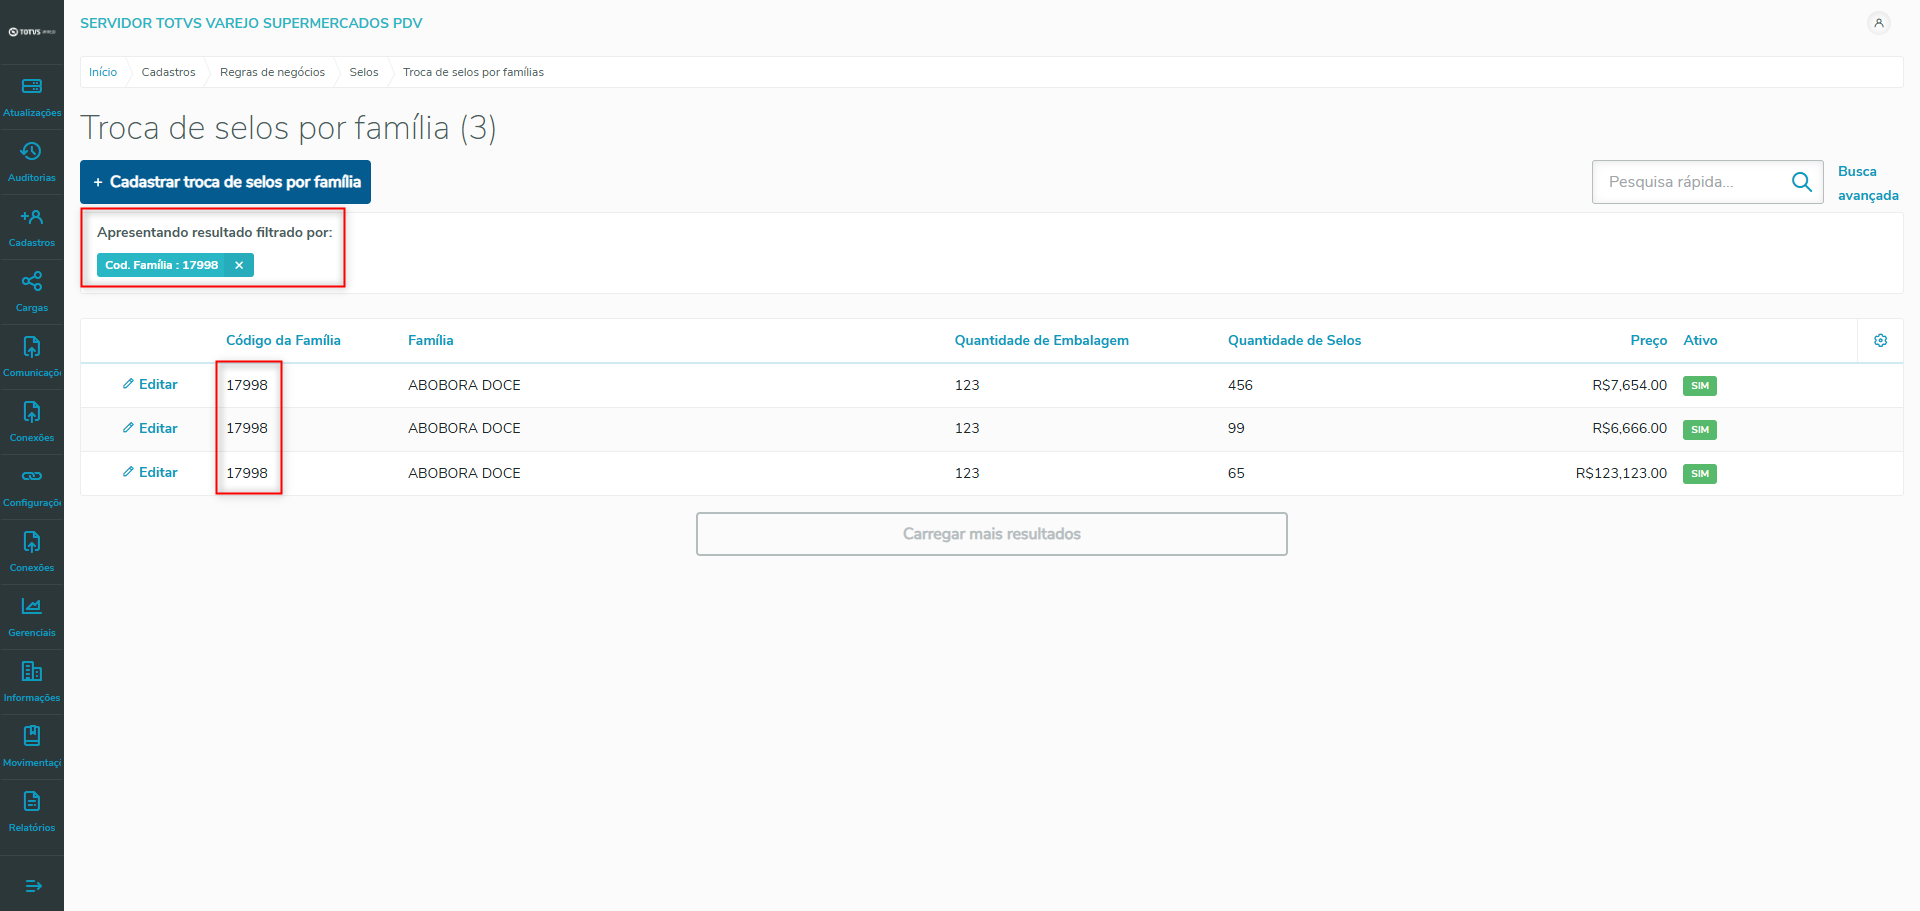Open the Cadastros section in the sidebar
The width and height of the screenshot is (1920, 911).
pos(32,228)
